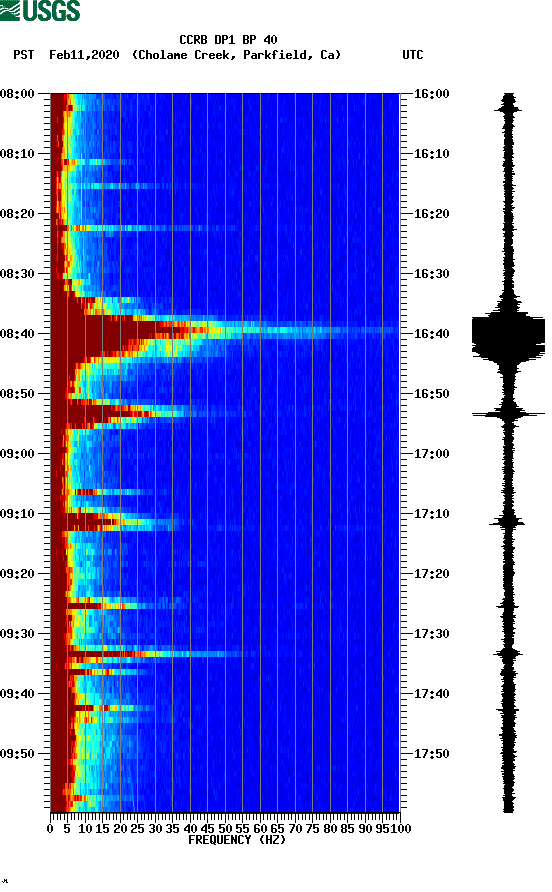The height and width of the screenshot is (892, 552).
Task: Click the 16:20 UTC time label
Action: pos(431,213)
